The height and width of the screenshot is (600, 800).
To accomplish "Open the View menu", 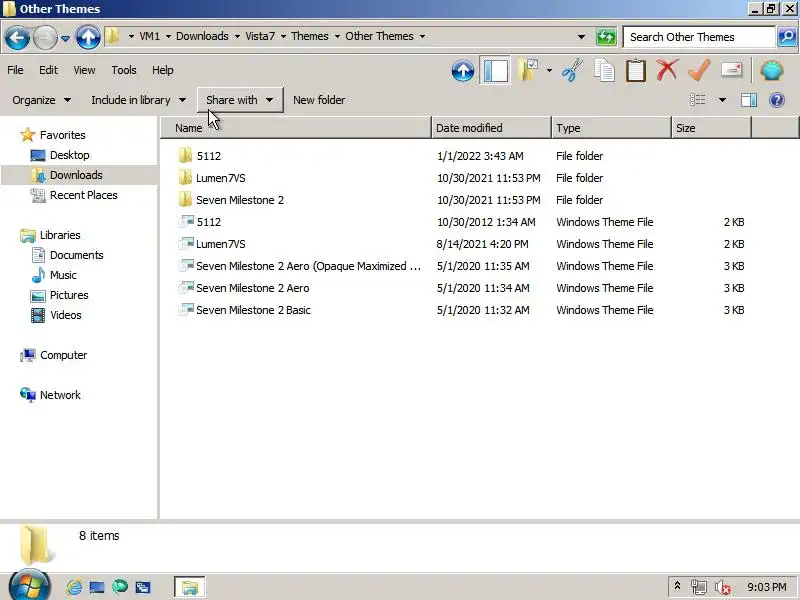I will click(84, 70).
